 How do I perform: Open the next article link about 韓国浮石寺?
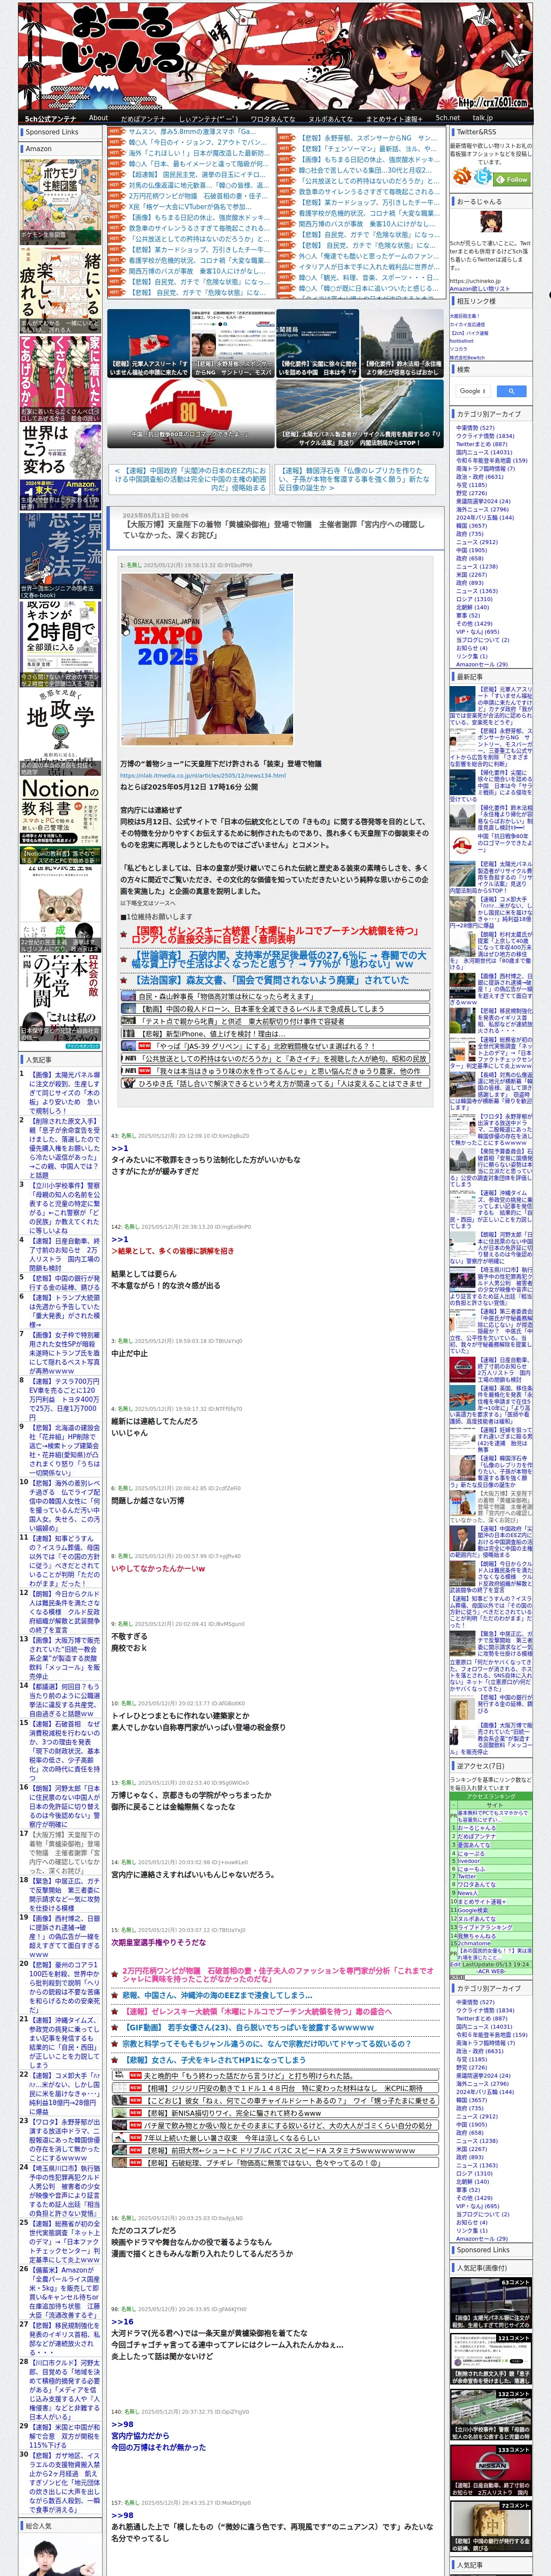click(x=354, y=479)
